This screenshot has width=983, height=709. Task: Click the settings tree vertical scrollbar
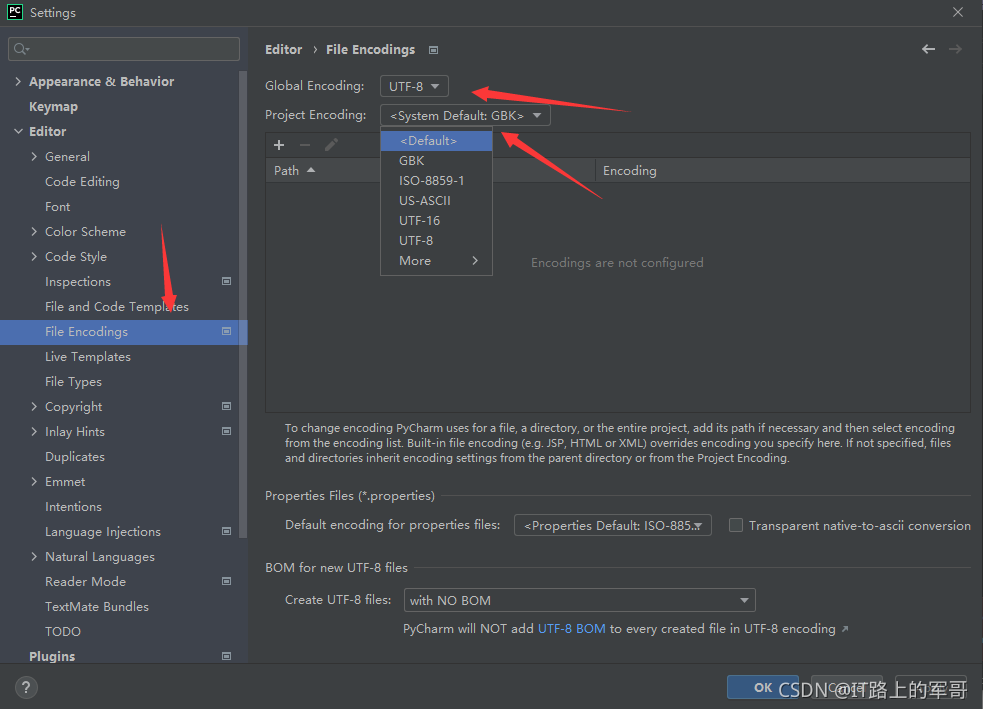tap(243, 304)
